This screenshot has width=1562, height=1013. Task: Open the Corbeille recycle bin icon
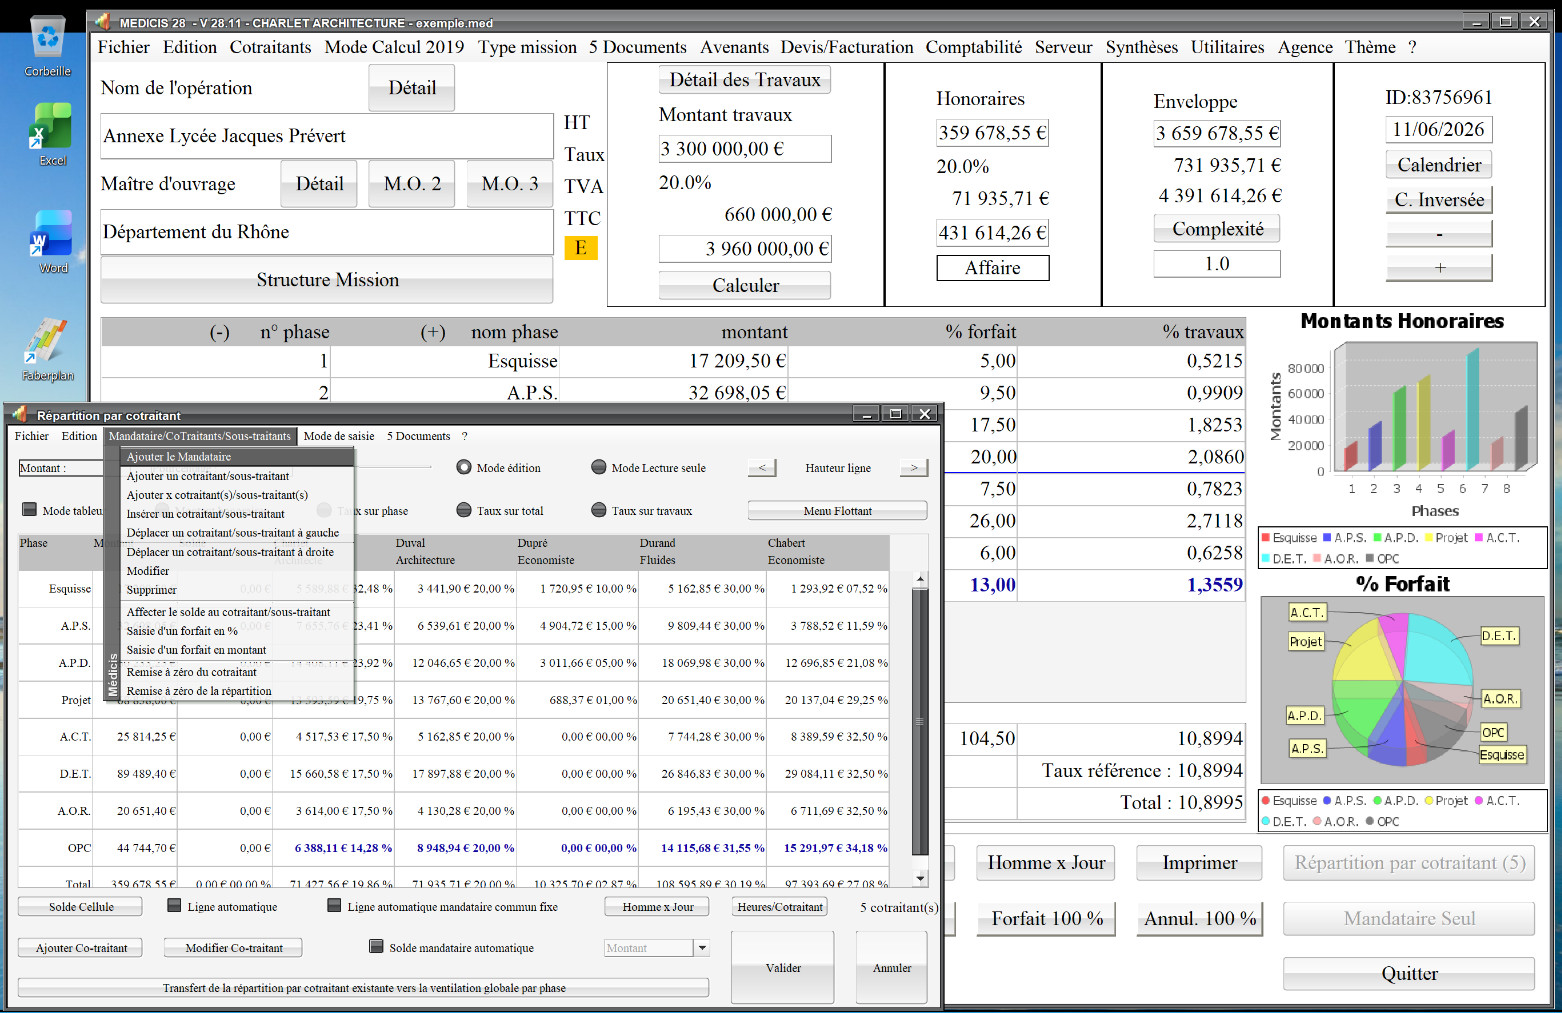coord(48,47)
